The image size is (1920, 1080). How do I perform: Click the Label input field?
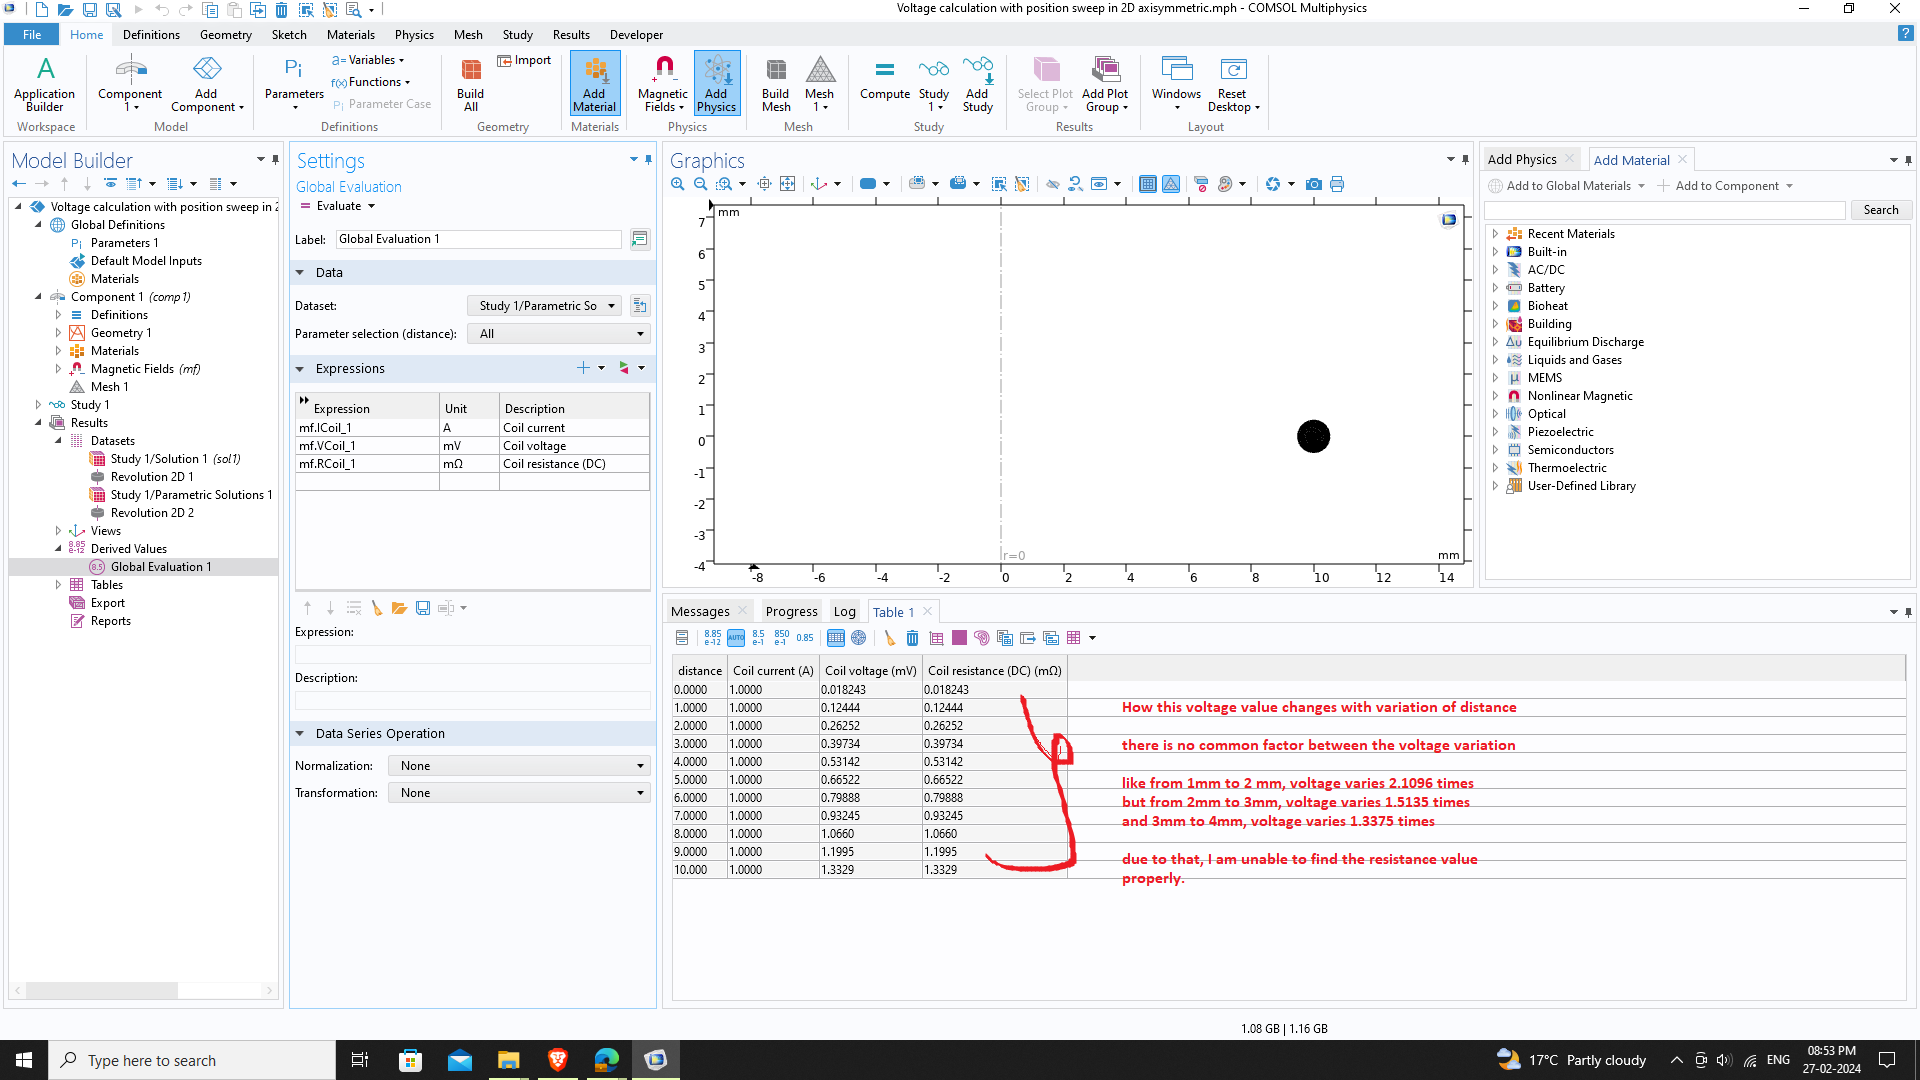(x=479, y=239)
